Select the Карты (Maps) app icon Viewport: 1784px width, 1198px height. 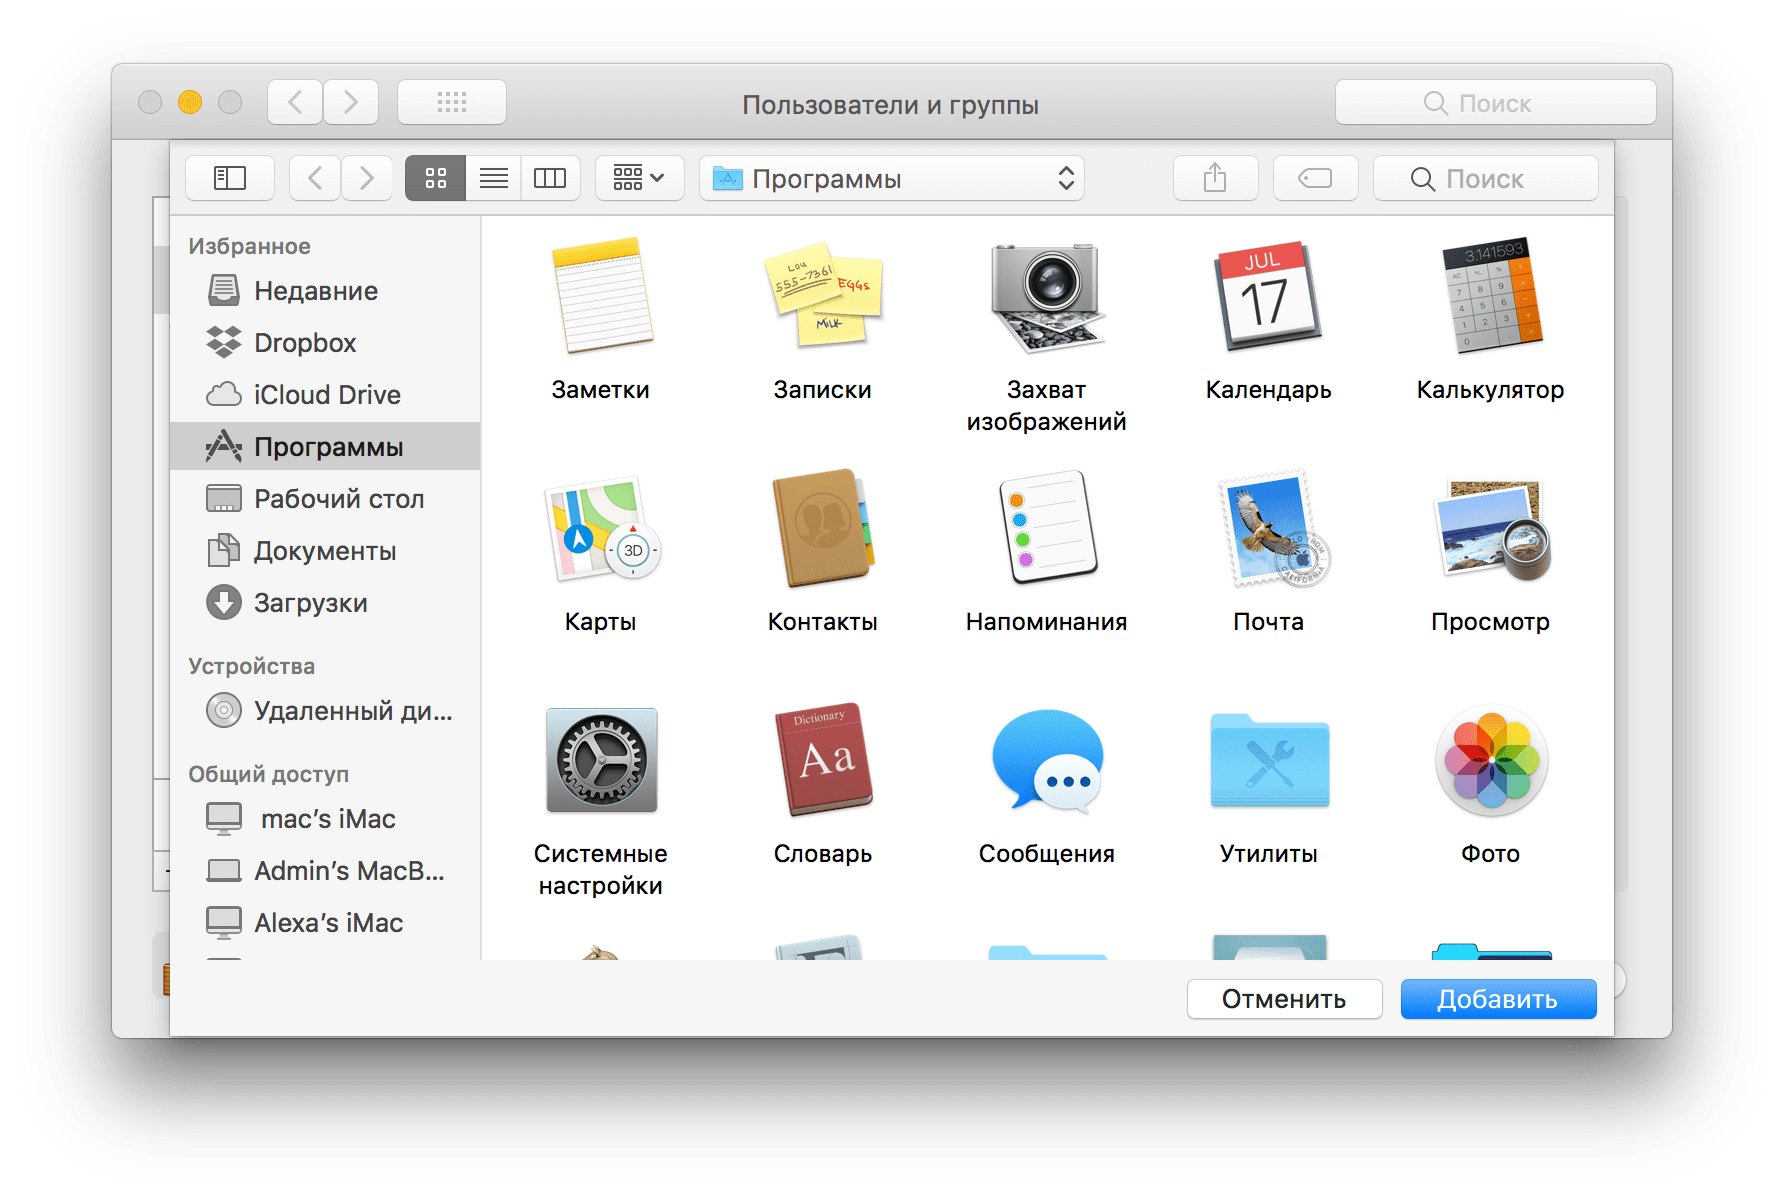pos(601,530)
